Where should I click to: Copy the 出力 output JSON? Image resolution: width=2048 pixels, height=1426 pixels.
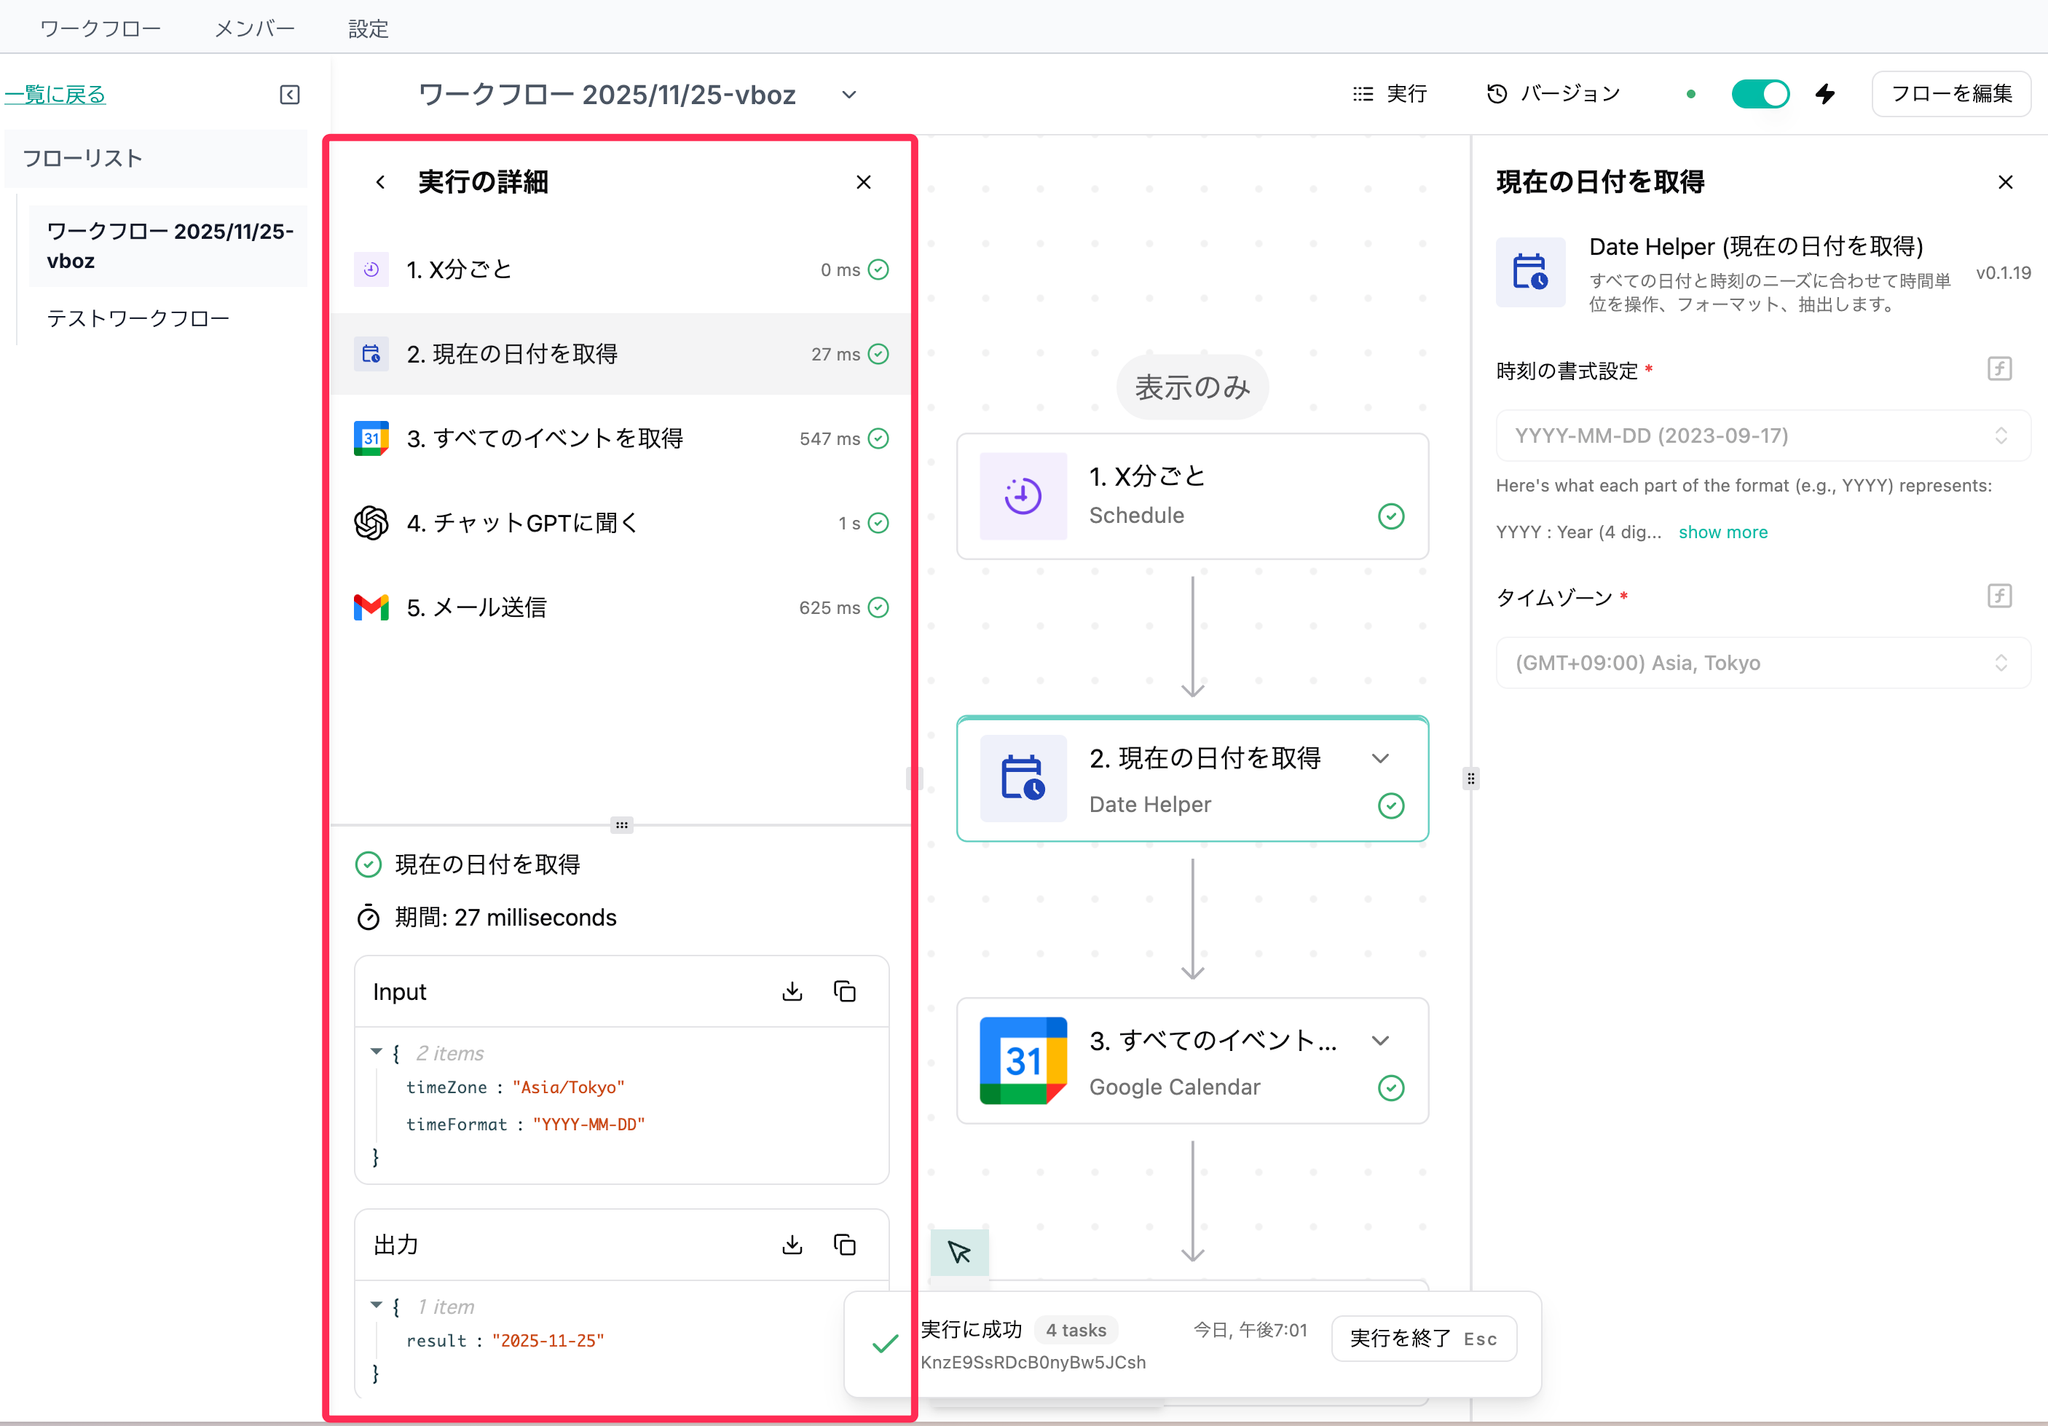pos(845,1244)
